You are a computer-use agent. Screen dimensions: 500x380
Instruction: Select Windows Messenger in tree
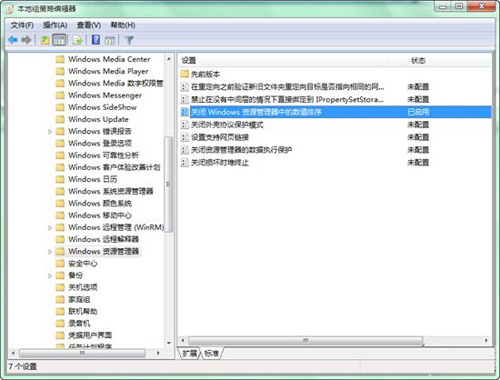105,95
